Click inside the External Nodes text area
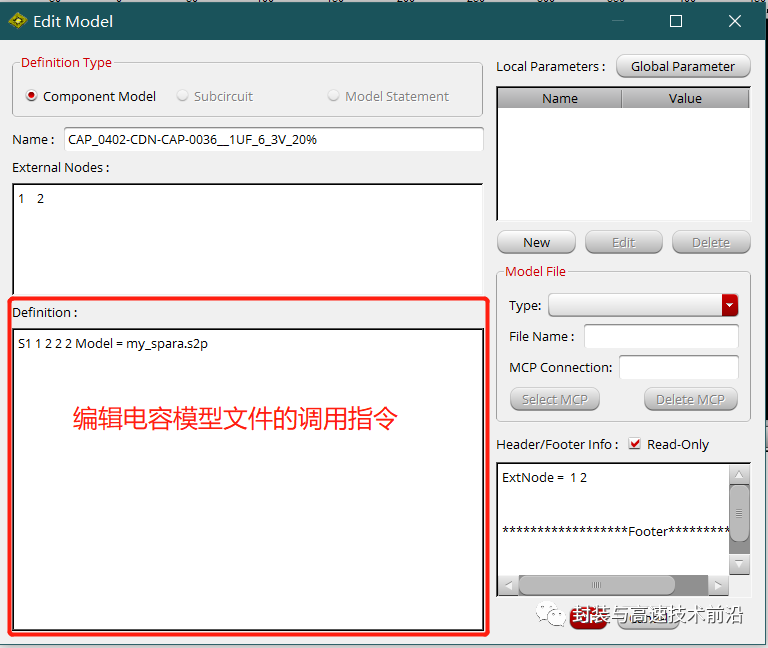768x648 pixels. [x=247, y=239]
